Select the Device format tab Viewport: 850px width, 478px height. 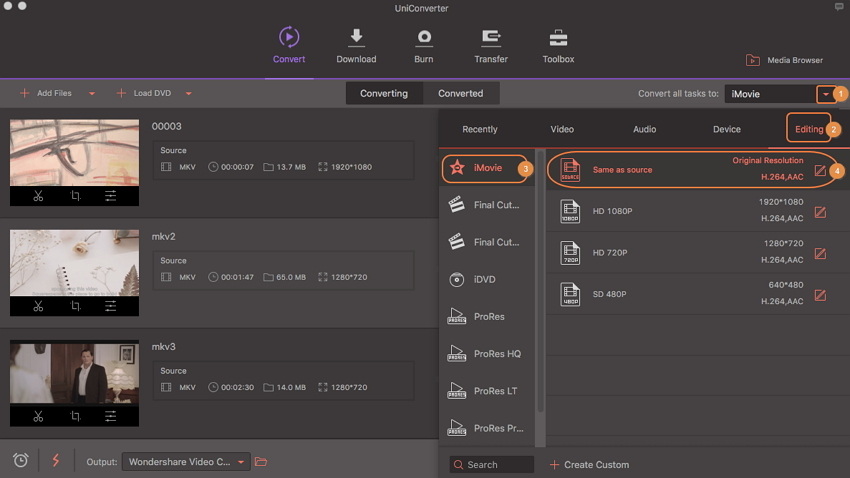click(727, 129)
